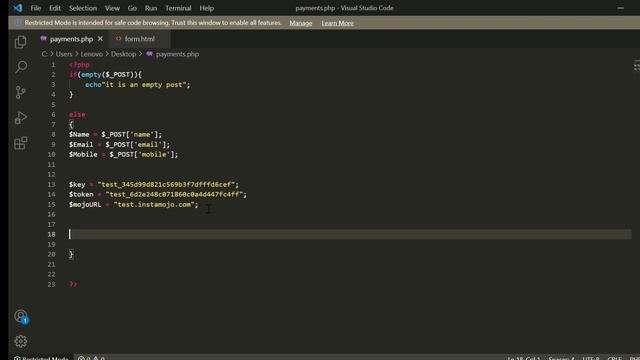Viewport: 640px width, 360px height.
Task: Open the View menu
Action: (112, 8)
